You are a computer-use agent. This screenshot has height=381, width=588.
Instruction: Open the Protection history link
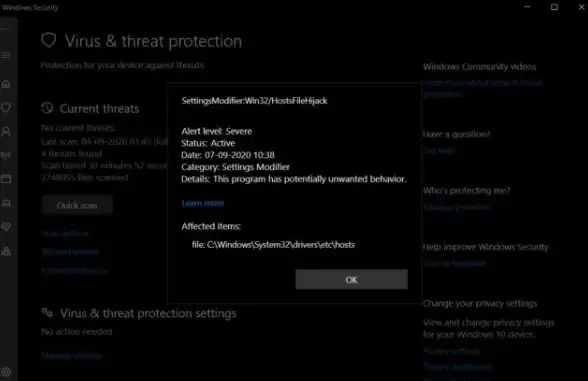click(75, 270)
